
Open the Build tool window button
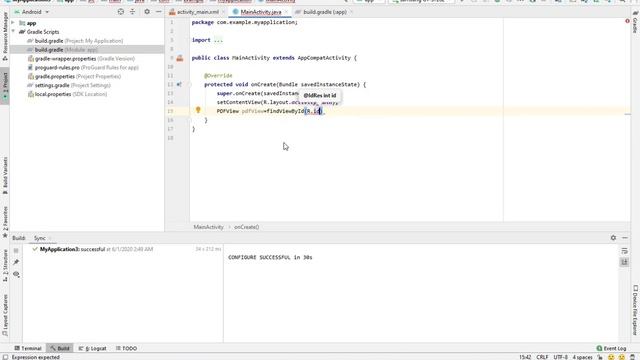[x=60, y=348]
